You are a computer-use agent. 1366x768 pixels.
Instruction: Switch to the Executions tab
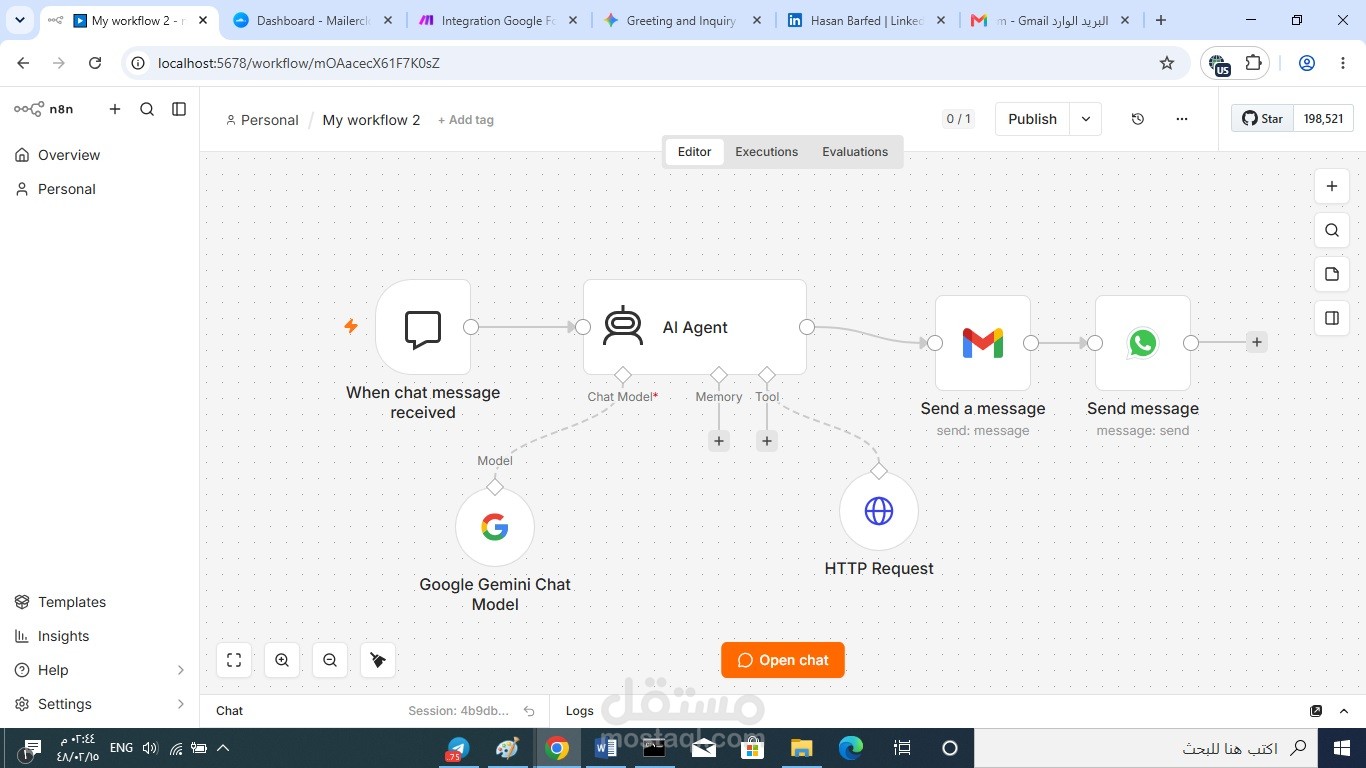767,152
